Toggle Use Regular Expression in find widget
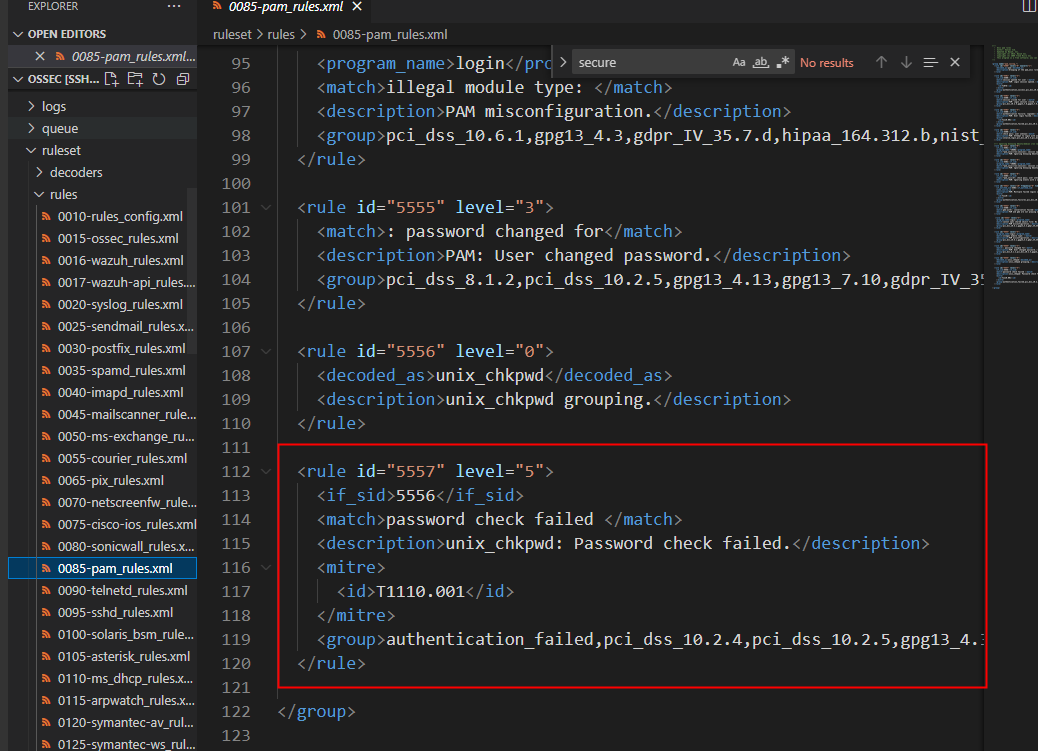1038x751 pixels. [782, 62]
